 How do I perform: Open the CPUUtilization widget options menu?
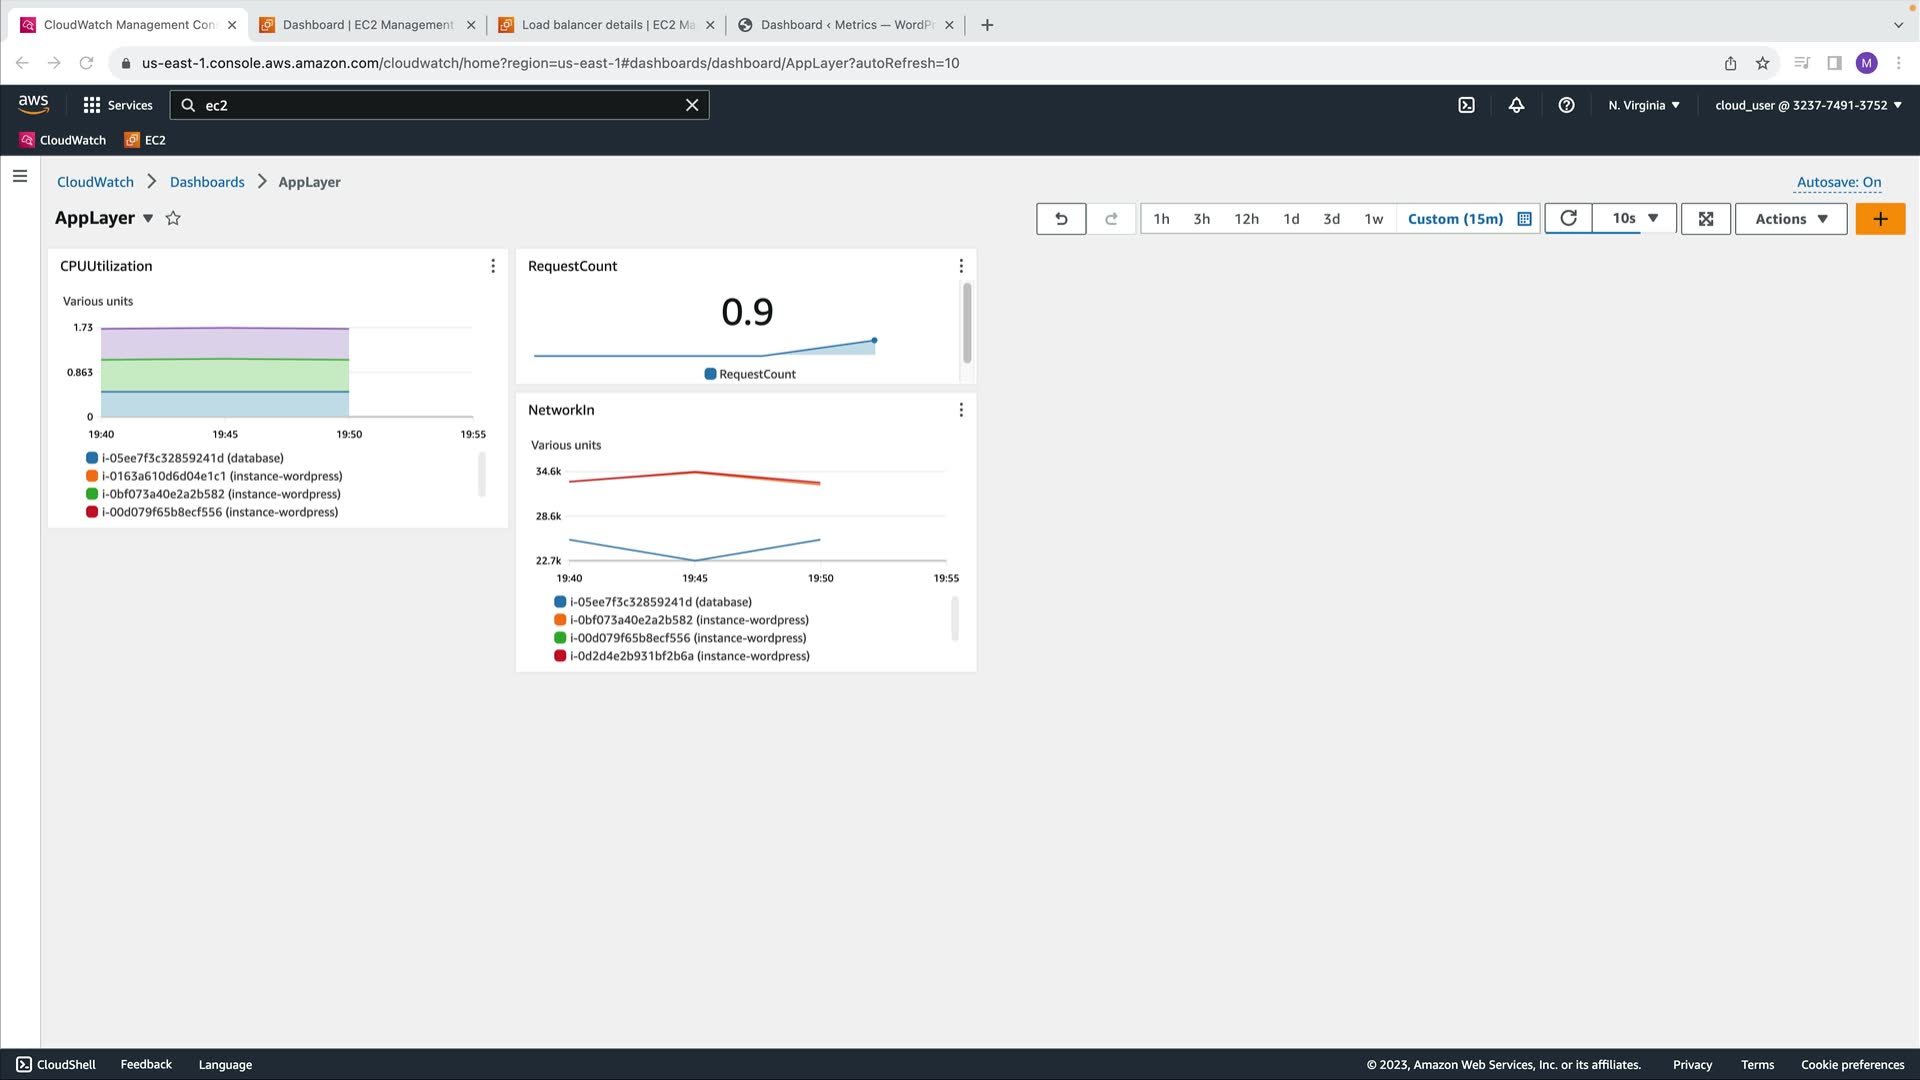pos(493,266)
